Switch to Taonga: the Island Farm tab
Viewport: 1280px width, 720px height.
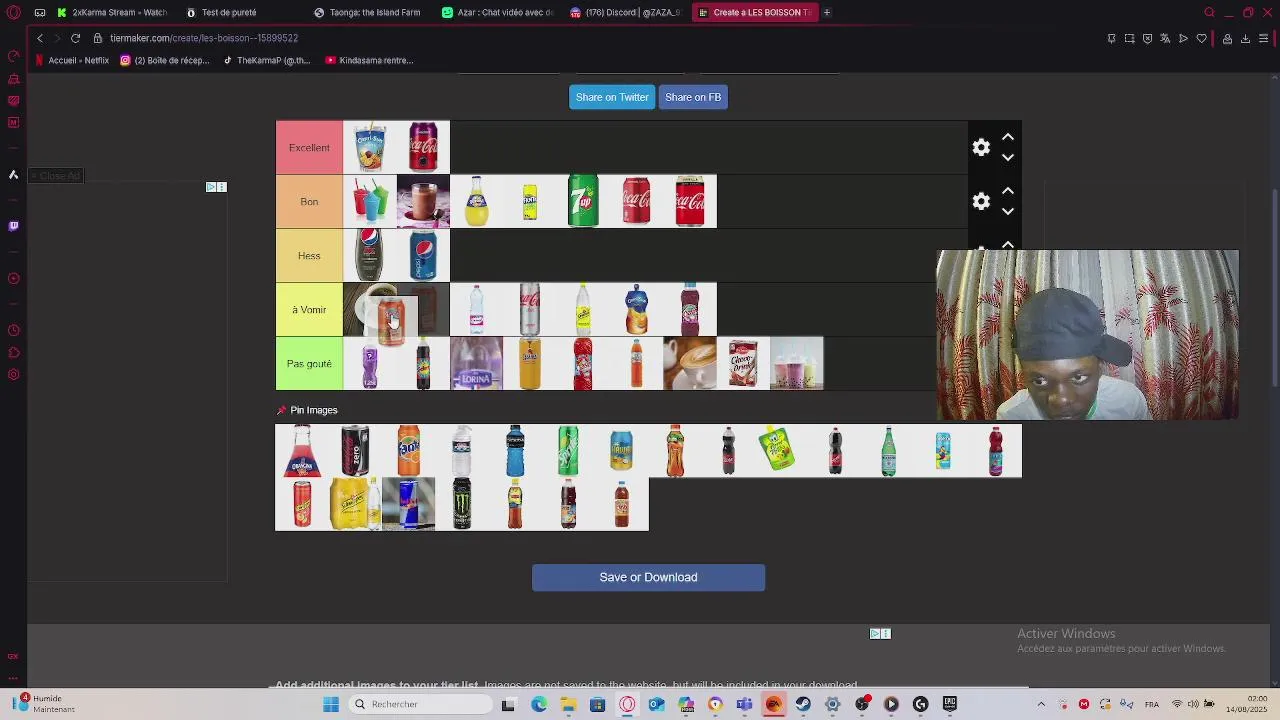click(x=367, y=12)
